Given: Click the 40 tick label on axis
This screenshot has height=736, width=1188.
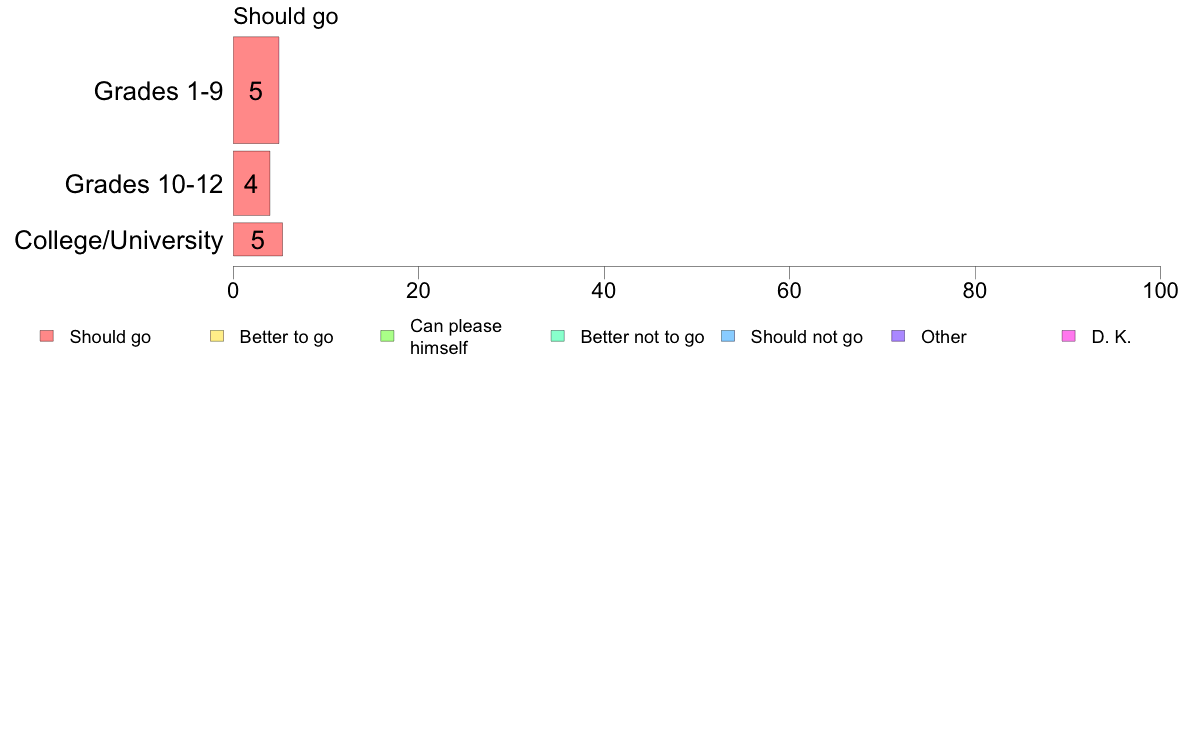Looking at the screenshot, I should click(x=604, y=291).
